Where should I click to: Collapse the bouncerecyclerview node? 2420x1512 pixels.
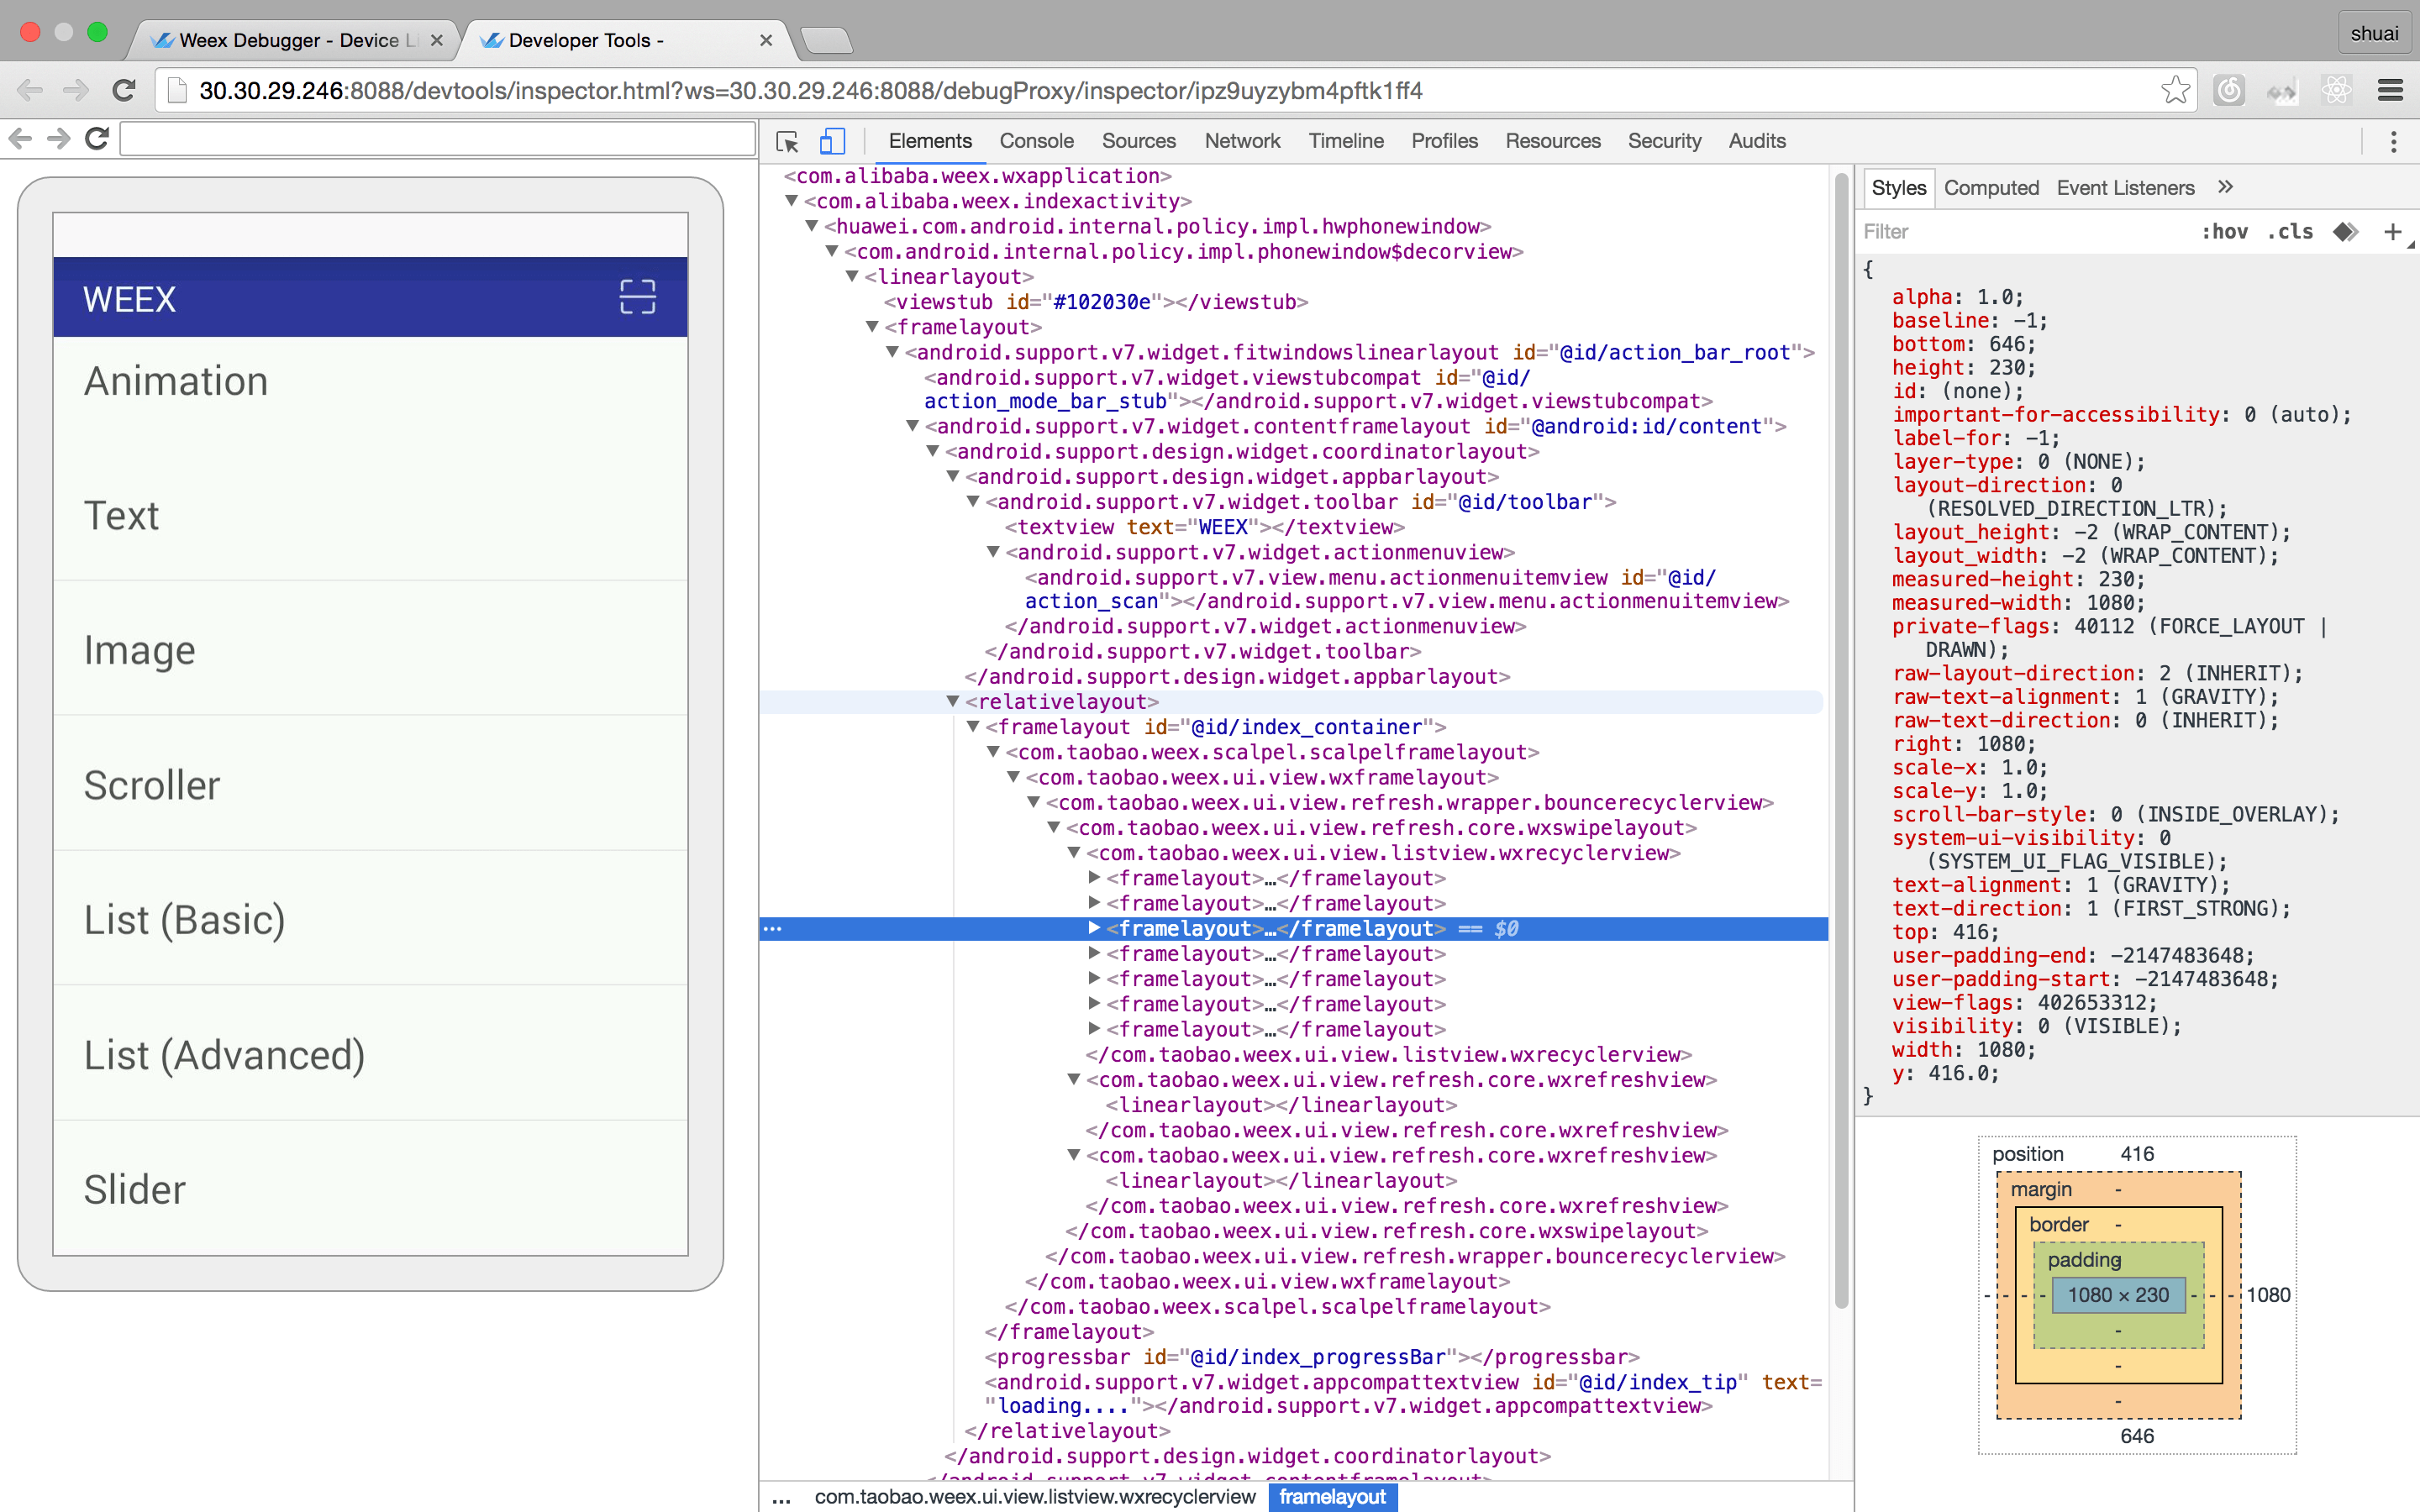coord(1034,802)
